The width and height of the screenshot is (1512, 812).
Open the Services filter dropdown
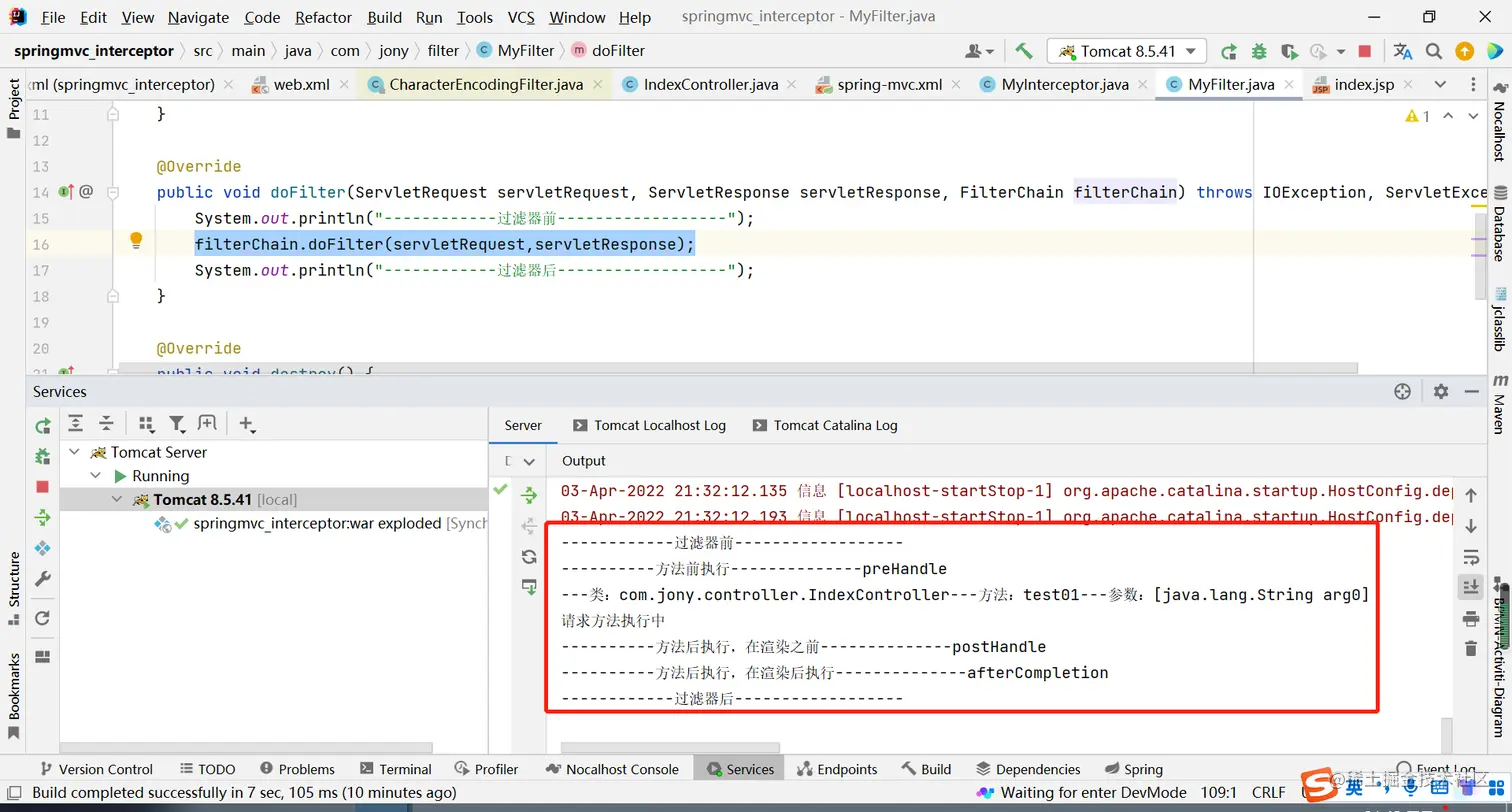[177, 424]
